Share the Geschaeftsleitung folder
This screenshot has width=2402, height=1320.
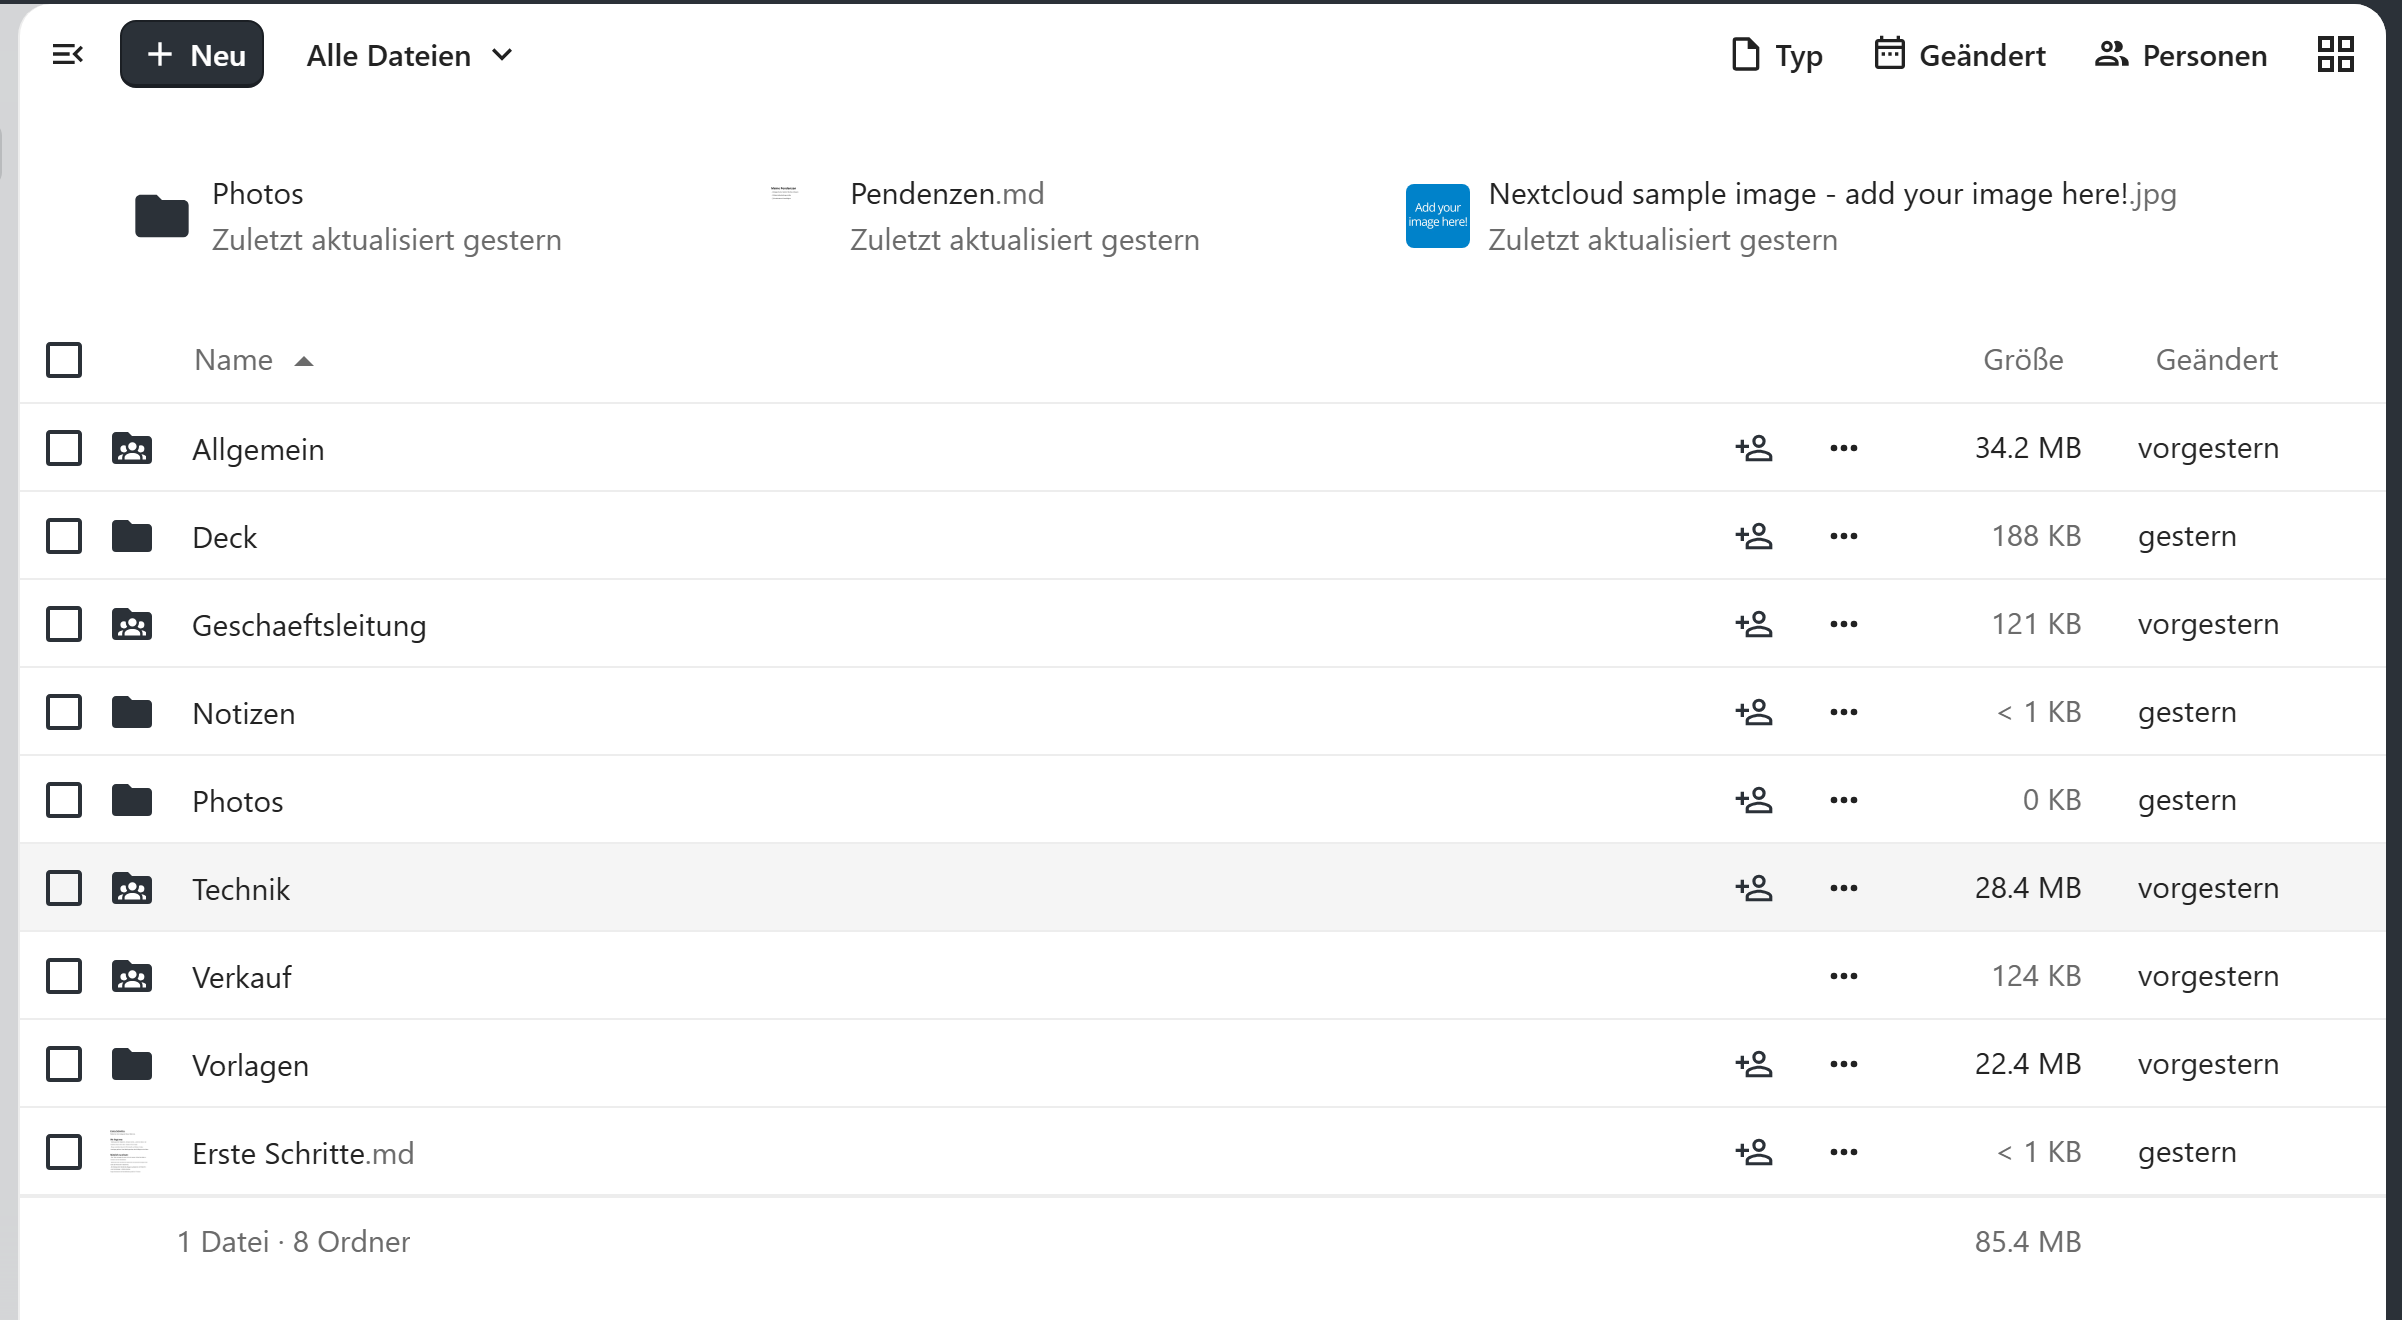[x=1754, y=624]
